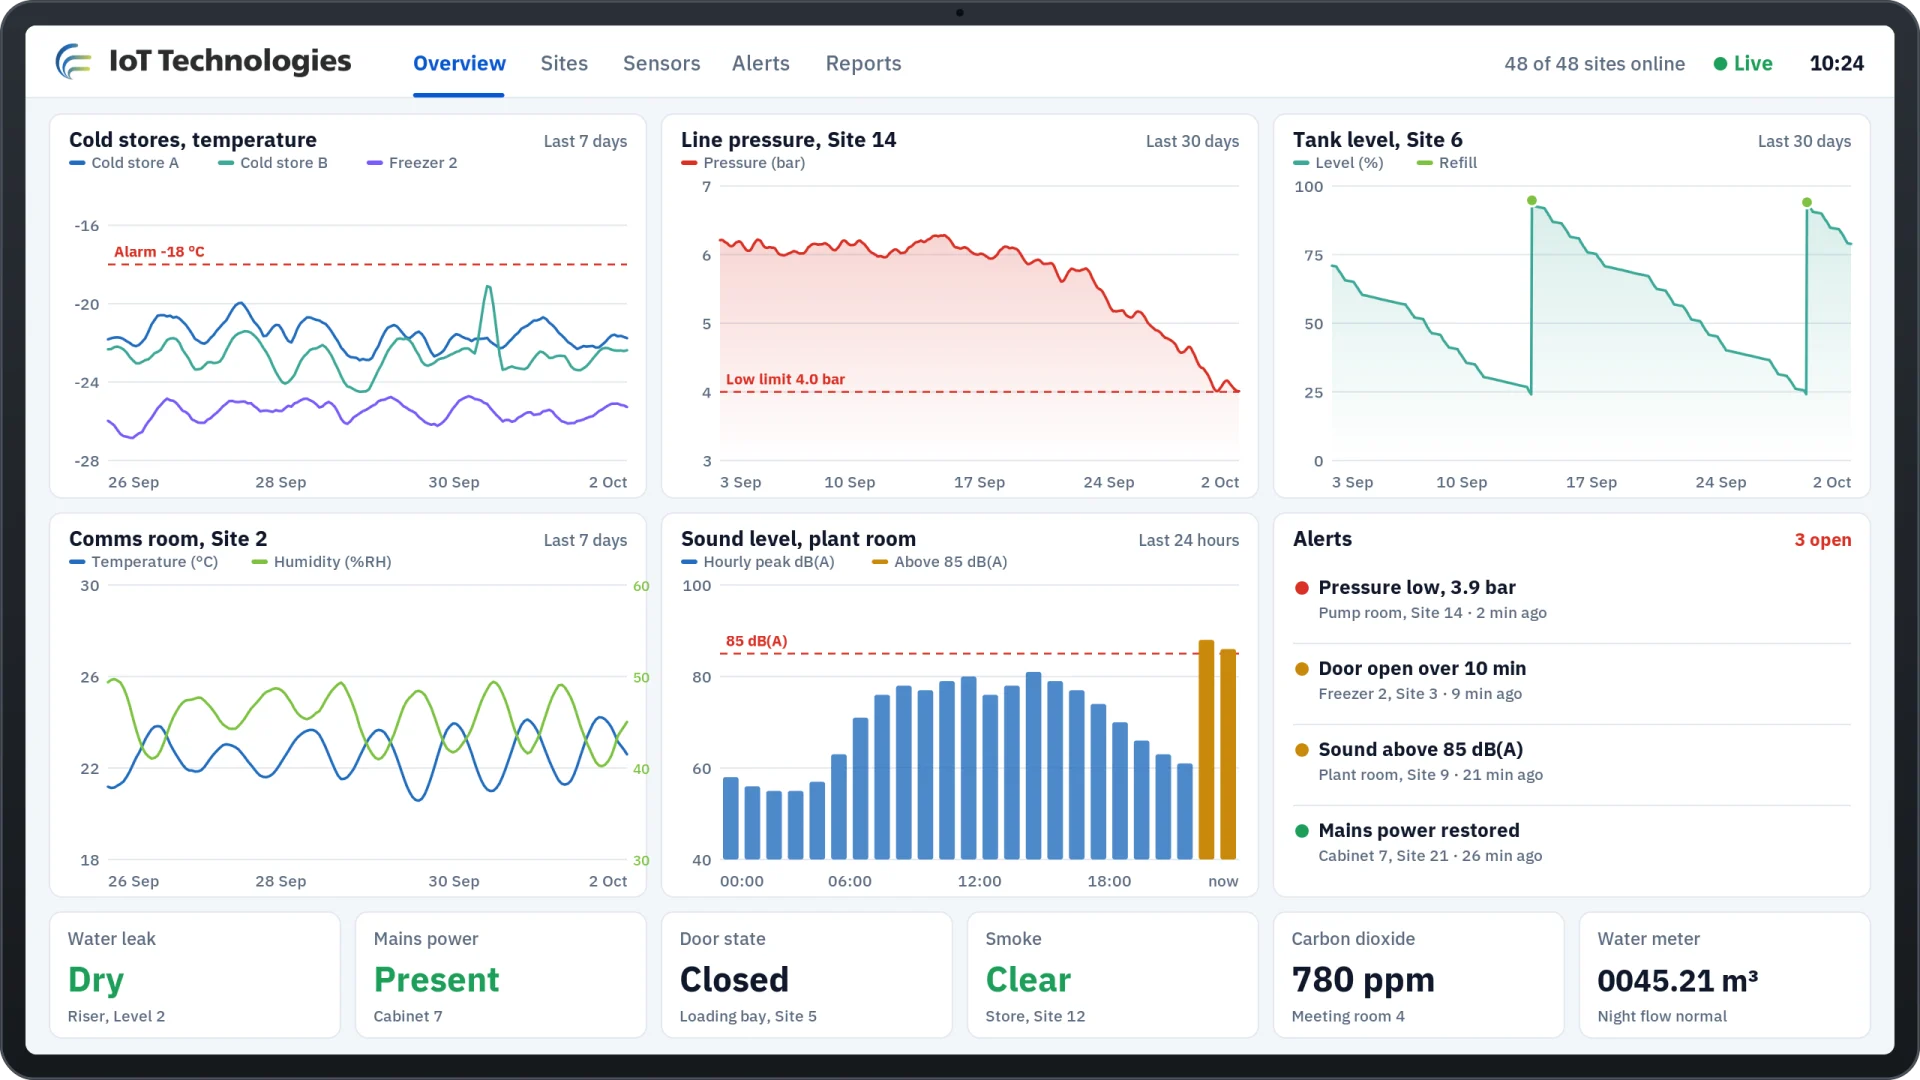Screen dimensions: 1920x1080
Task: Click the 48 of 48 sites online text
Action: [1594, 64]
